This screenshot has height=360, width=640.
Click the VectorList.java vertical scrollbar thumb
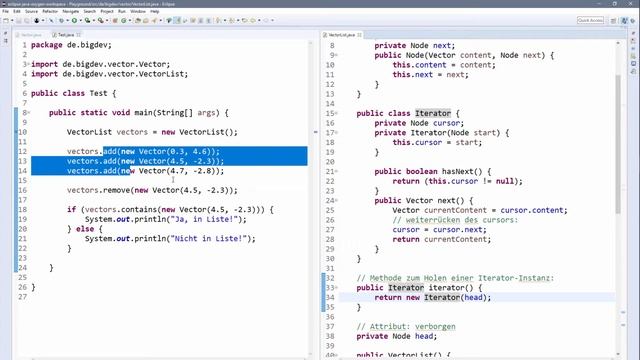pyautogui.click(x=618, y=144)
